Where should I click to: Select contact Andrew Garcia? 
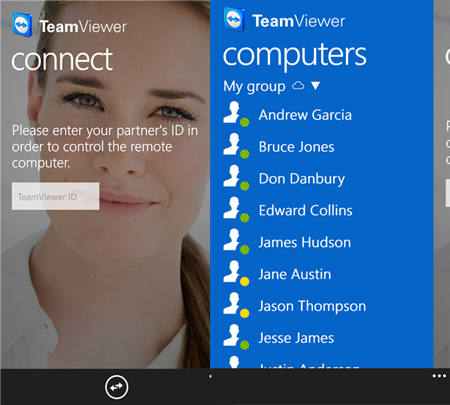(287, 115)
